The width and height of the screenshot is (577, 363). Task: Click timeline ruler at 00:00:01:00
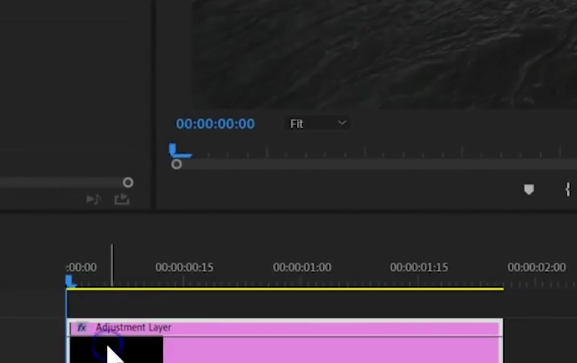point(302,267)
